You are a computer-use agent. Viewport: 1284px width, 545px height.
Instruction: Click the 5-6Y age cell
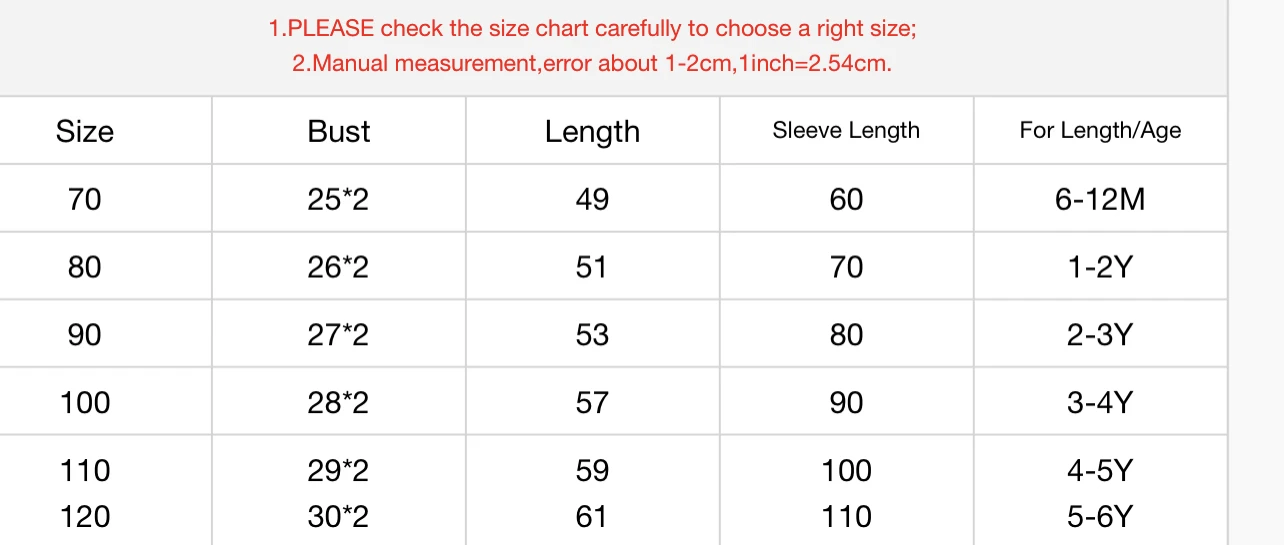(x=1100, y=517)
